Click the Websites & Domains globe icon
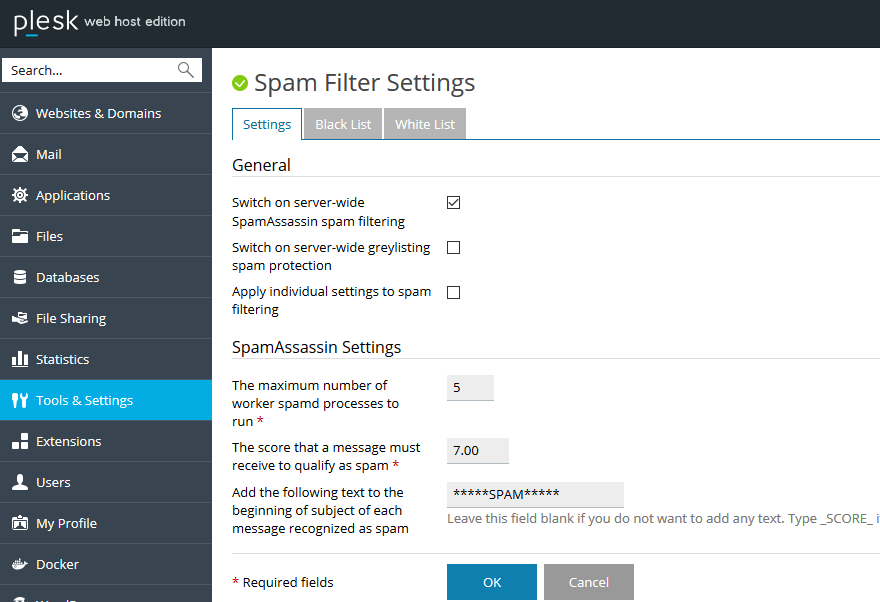The width and height of the screenshot is (880, 602). pyautogui.click(x=20, y=113)
